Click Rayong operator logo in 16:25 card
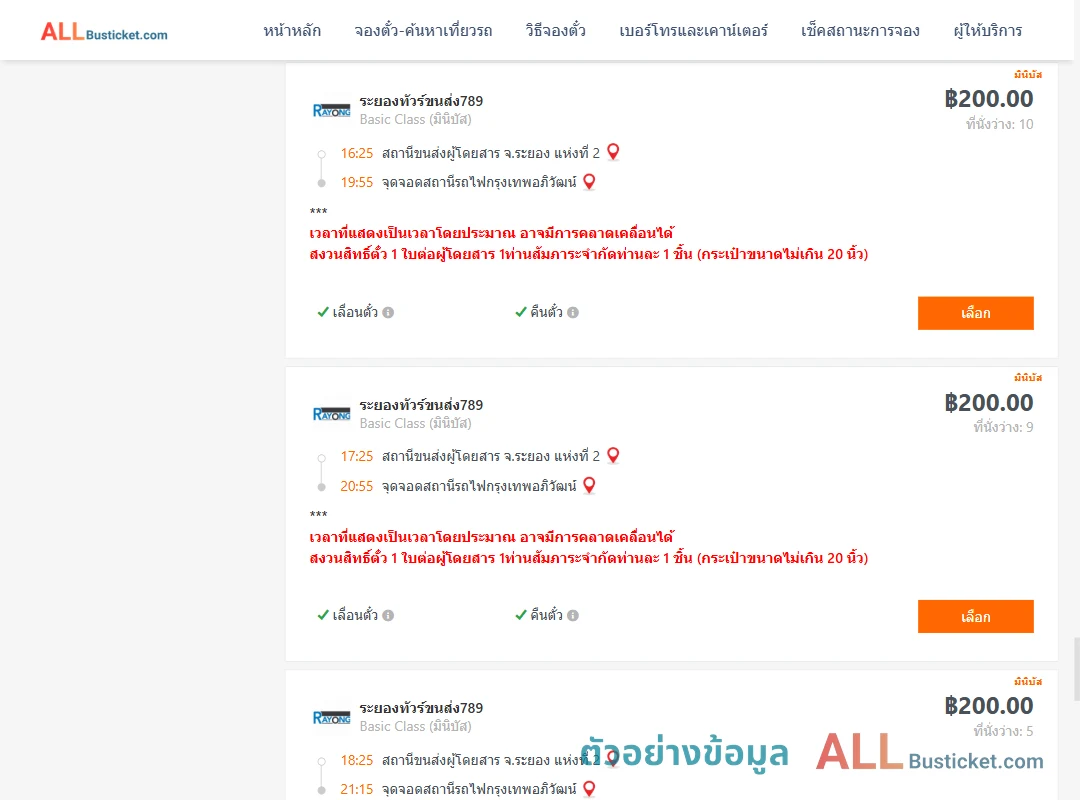 click(331, 110)
